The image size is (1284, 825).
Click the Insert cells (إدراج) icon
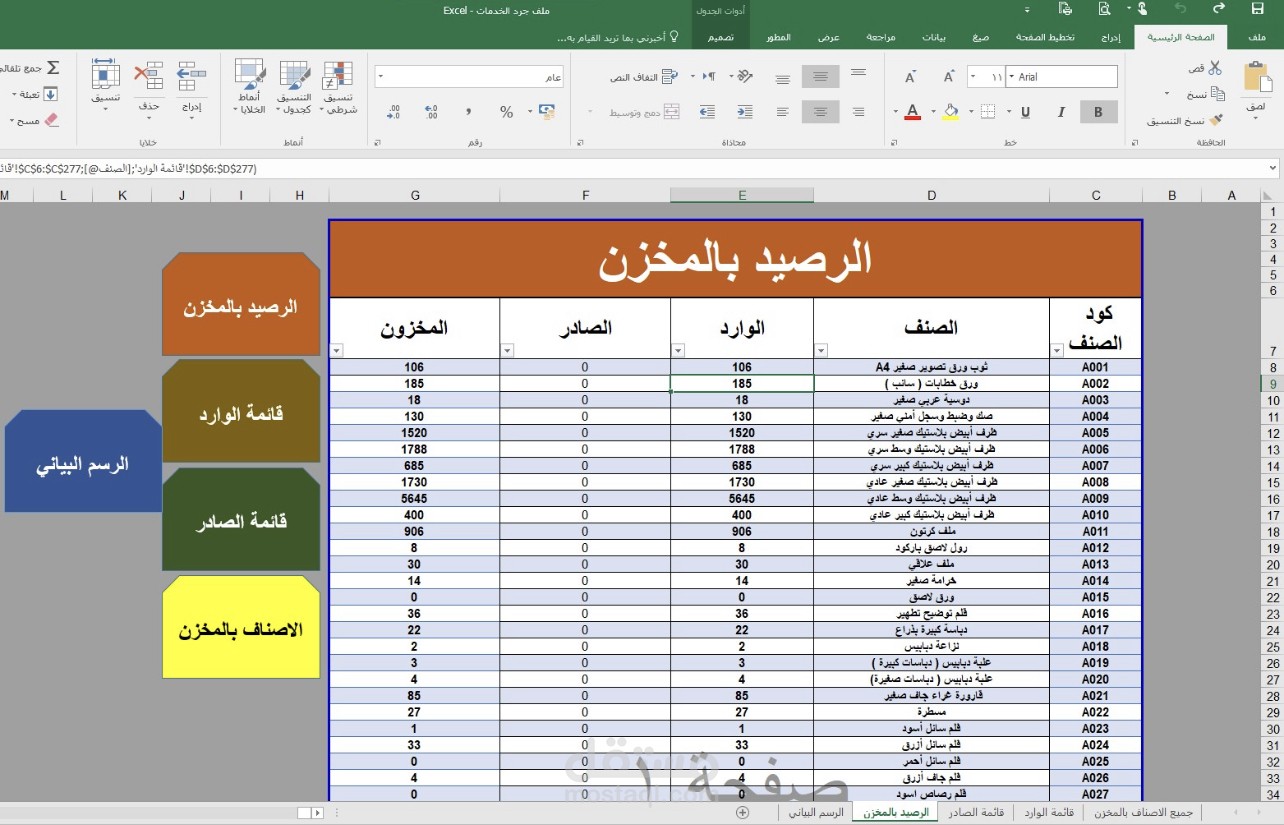[191, 76]
